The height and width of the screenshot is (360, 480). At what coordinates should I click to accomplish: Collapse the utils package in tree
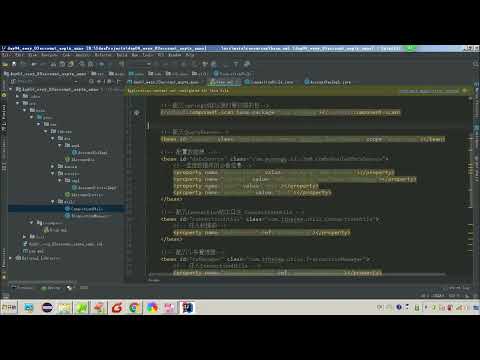click(53, 201)
